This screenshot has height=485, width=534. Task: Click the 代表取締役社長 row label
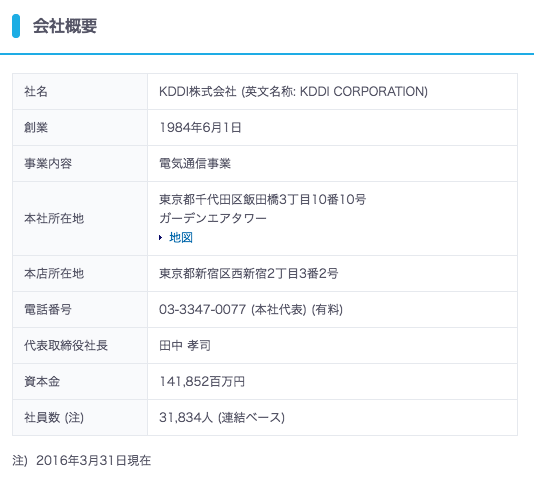click(x=66, y=345)
